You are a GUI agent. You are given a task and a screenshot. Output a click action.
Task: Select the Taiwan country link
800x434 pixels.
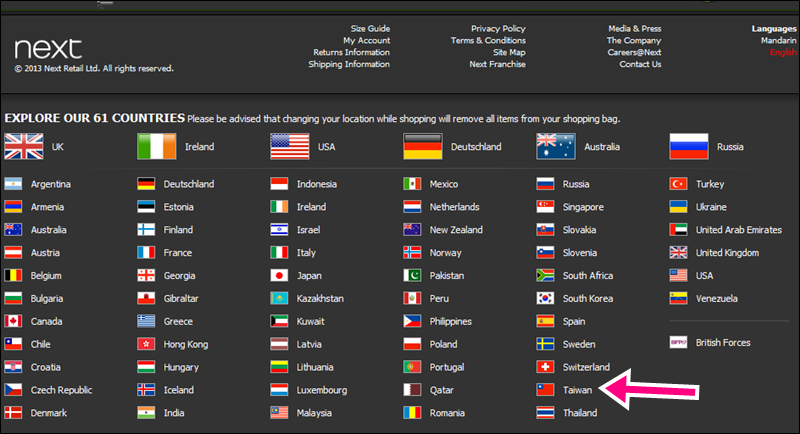coord(578,390)
